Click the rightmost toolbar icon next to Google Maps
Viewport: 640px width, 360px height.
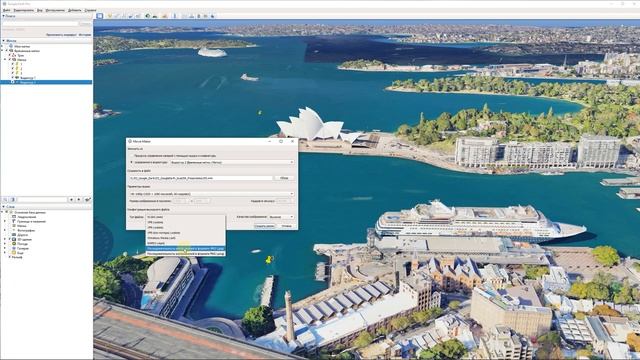212,16
